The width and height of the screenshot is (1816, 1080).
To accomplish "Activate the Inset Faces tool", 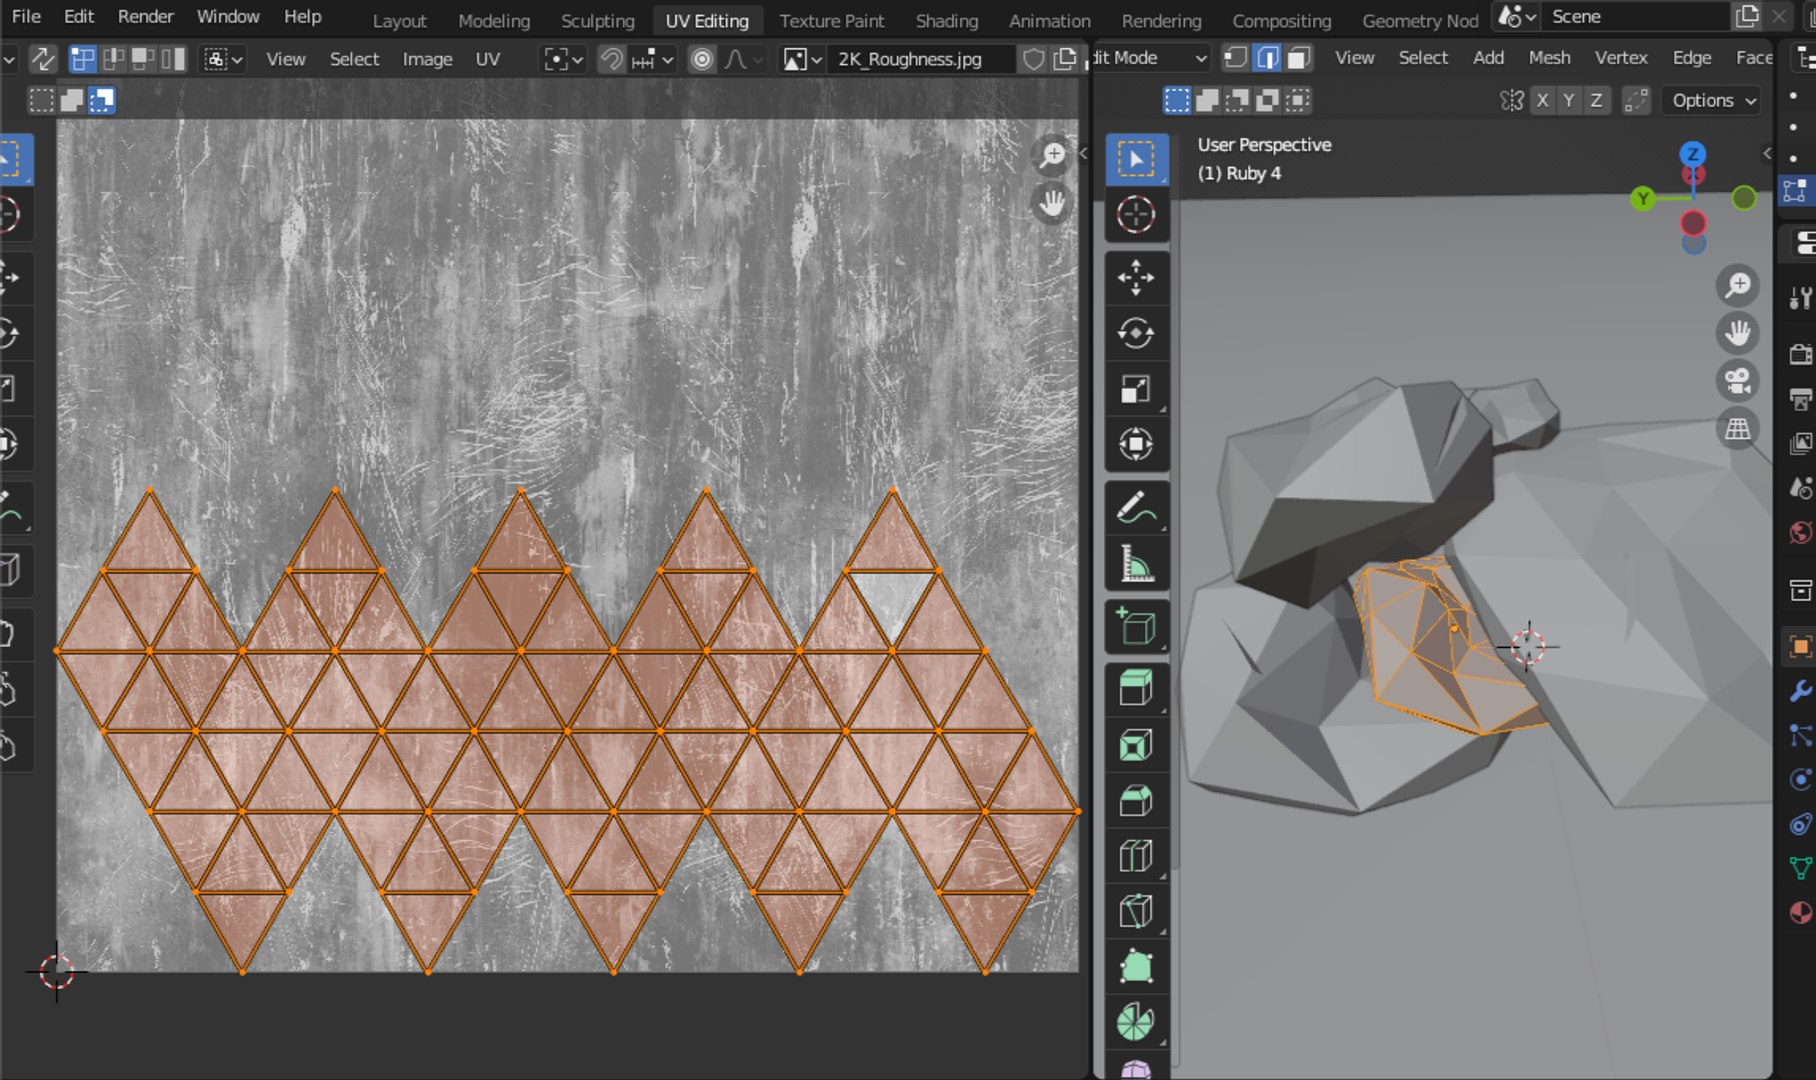I will (1136, 745).
